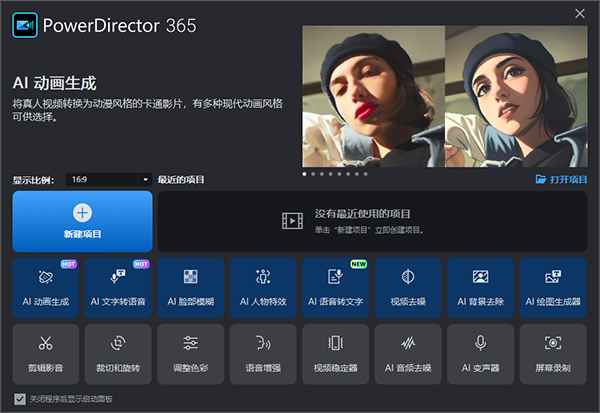Launch AI 文字转语音 tool
The width and height of the screenshot is (600, 413).
[x=118, y=287]
